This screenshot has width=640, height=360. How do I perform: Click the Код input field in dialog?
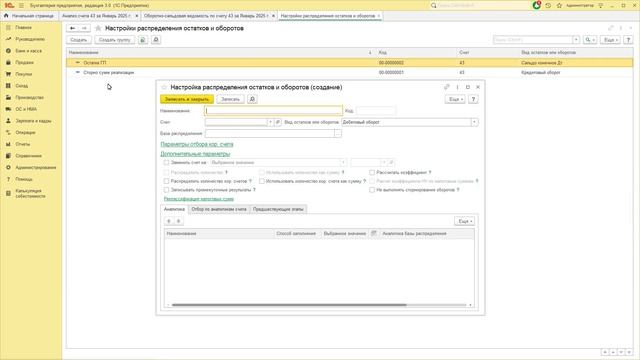click(x=376, y=111)
